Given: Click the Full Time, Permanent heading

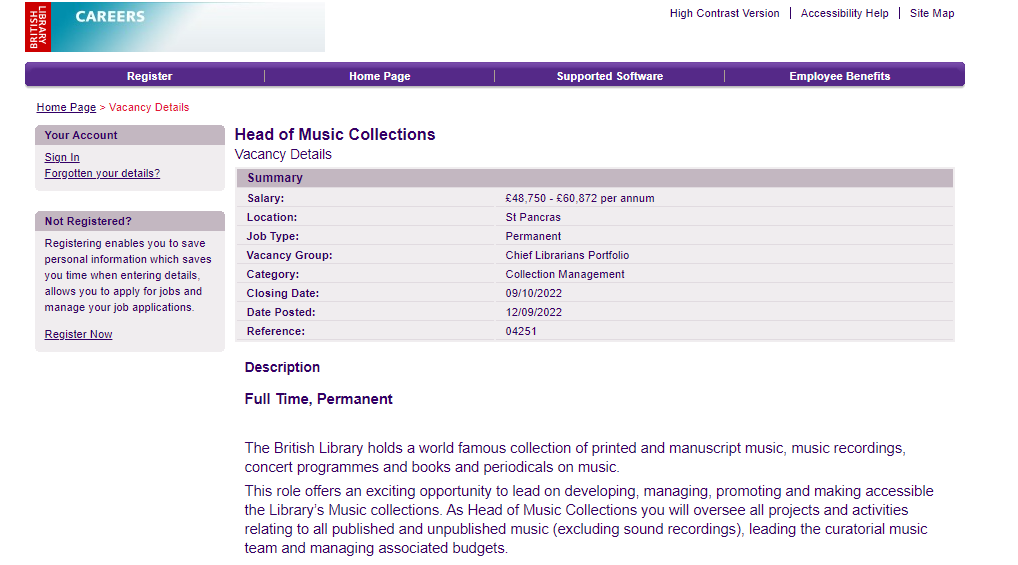Looking at the screenshot, I should pyautogui.click(x=319, y=399).
